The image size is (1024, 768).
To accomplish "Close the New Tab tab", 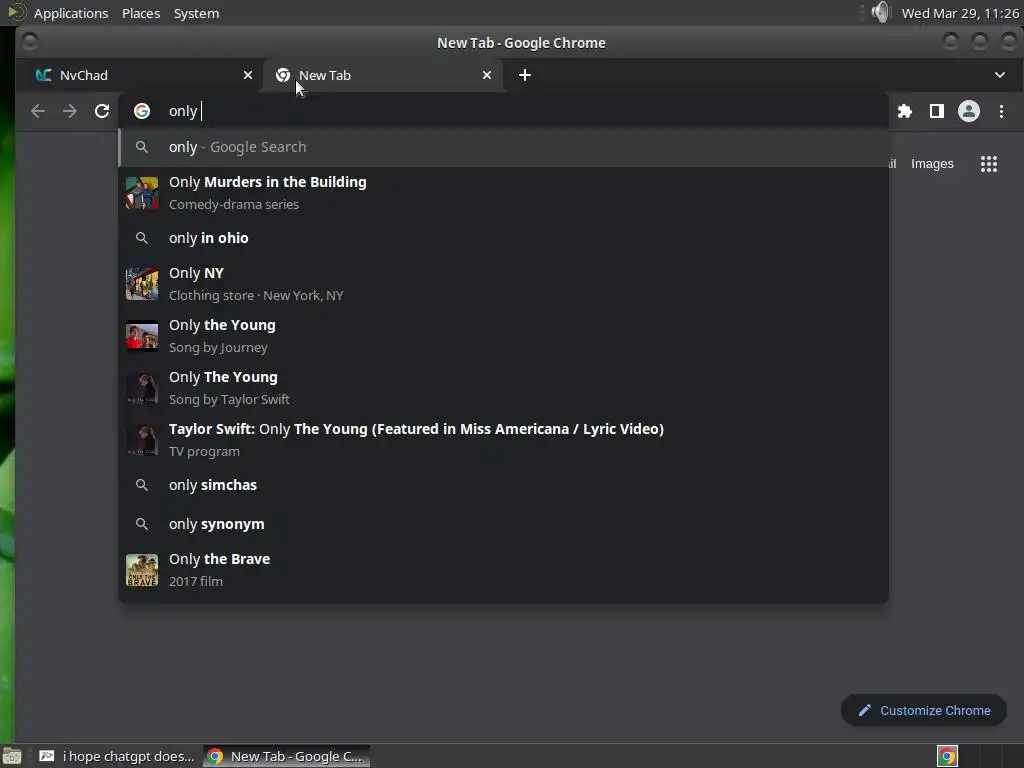I will pos(487,75).
